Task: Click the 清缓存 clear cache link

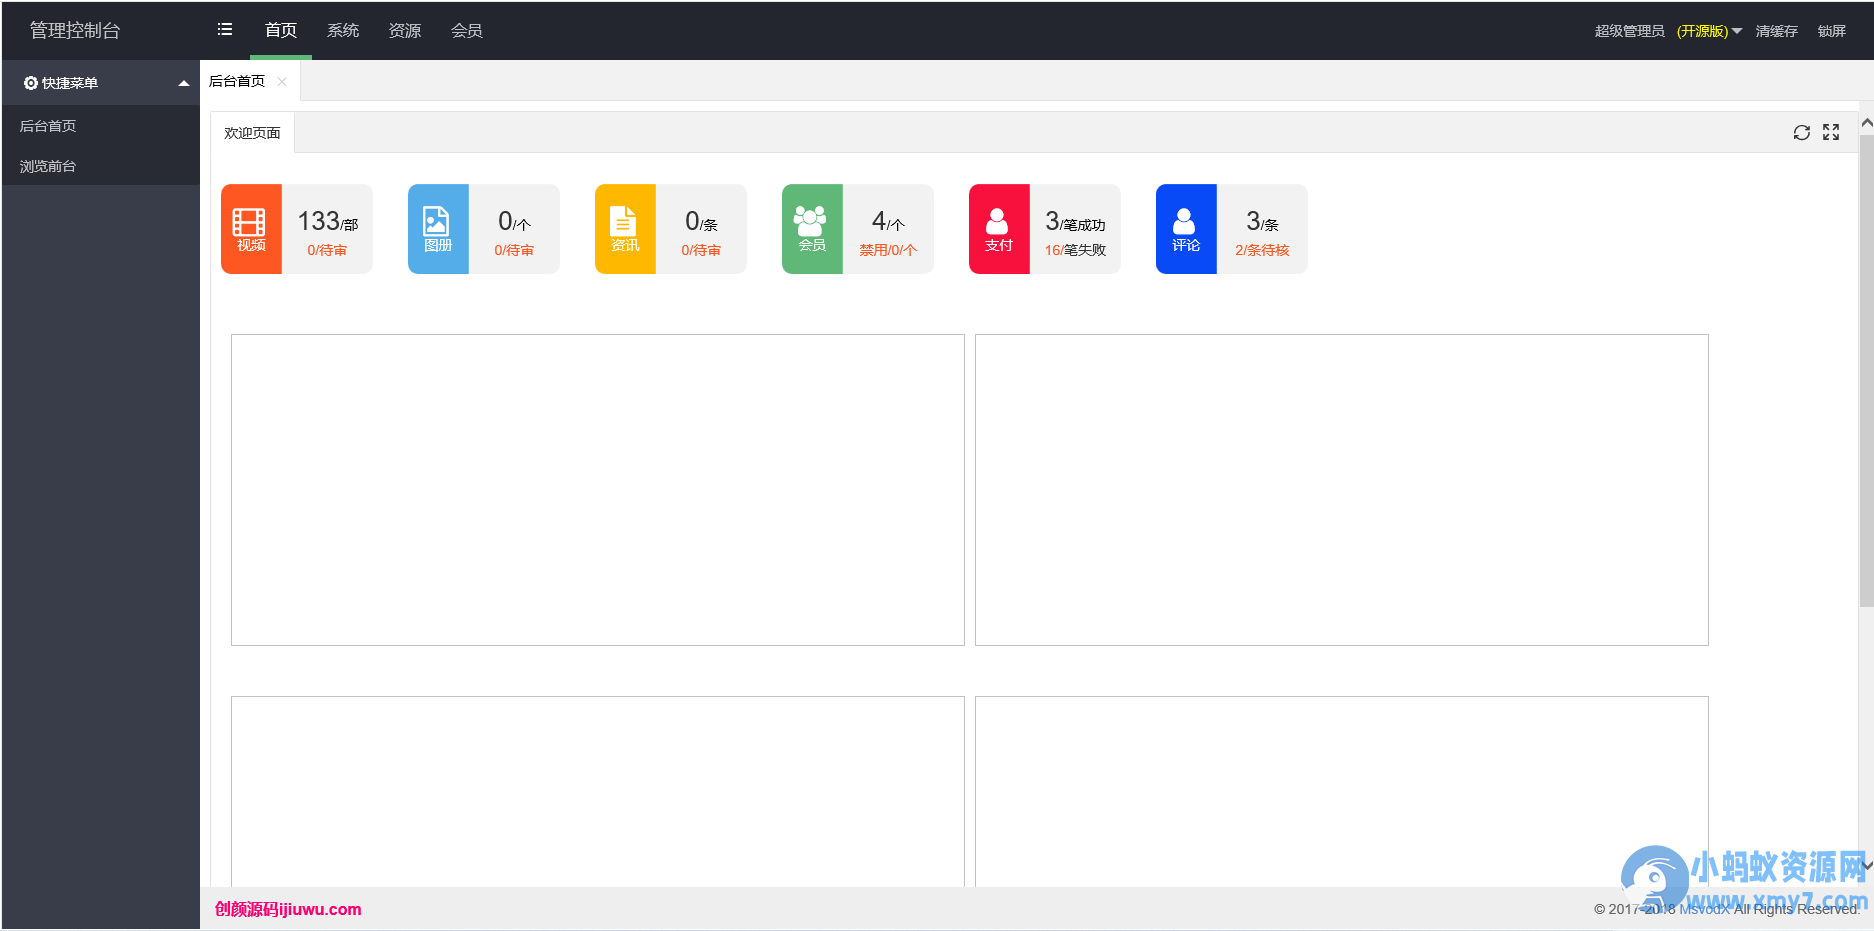Action: [x=1777, y=31]
